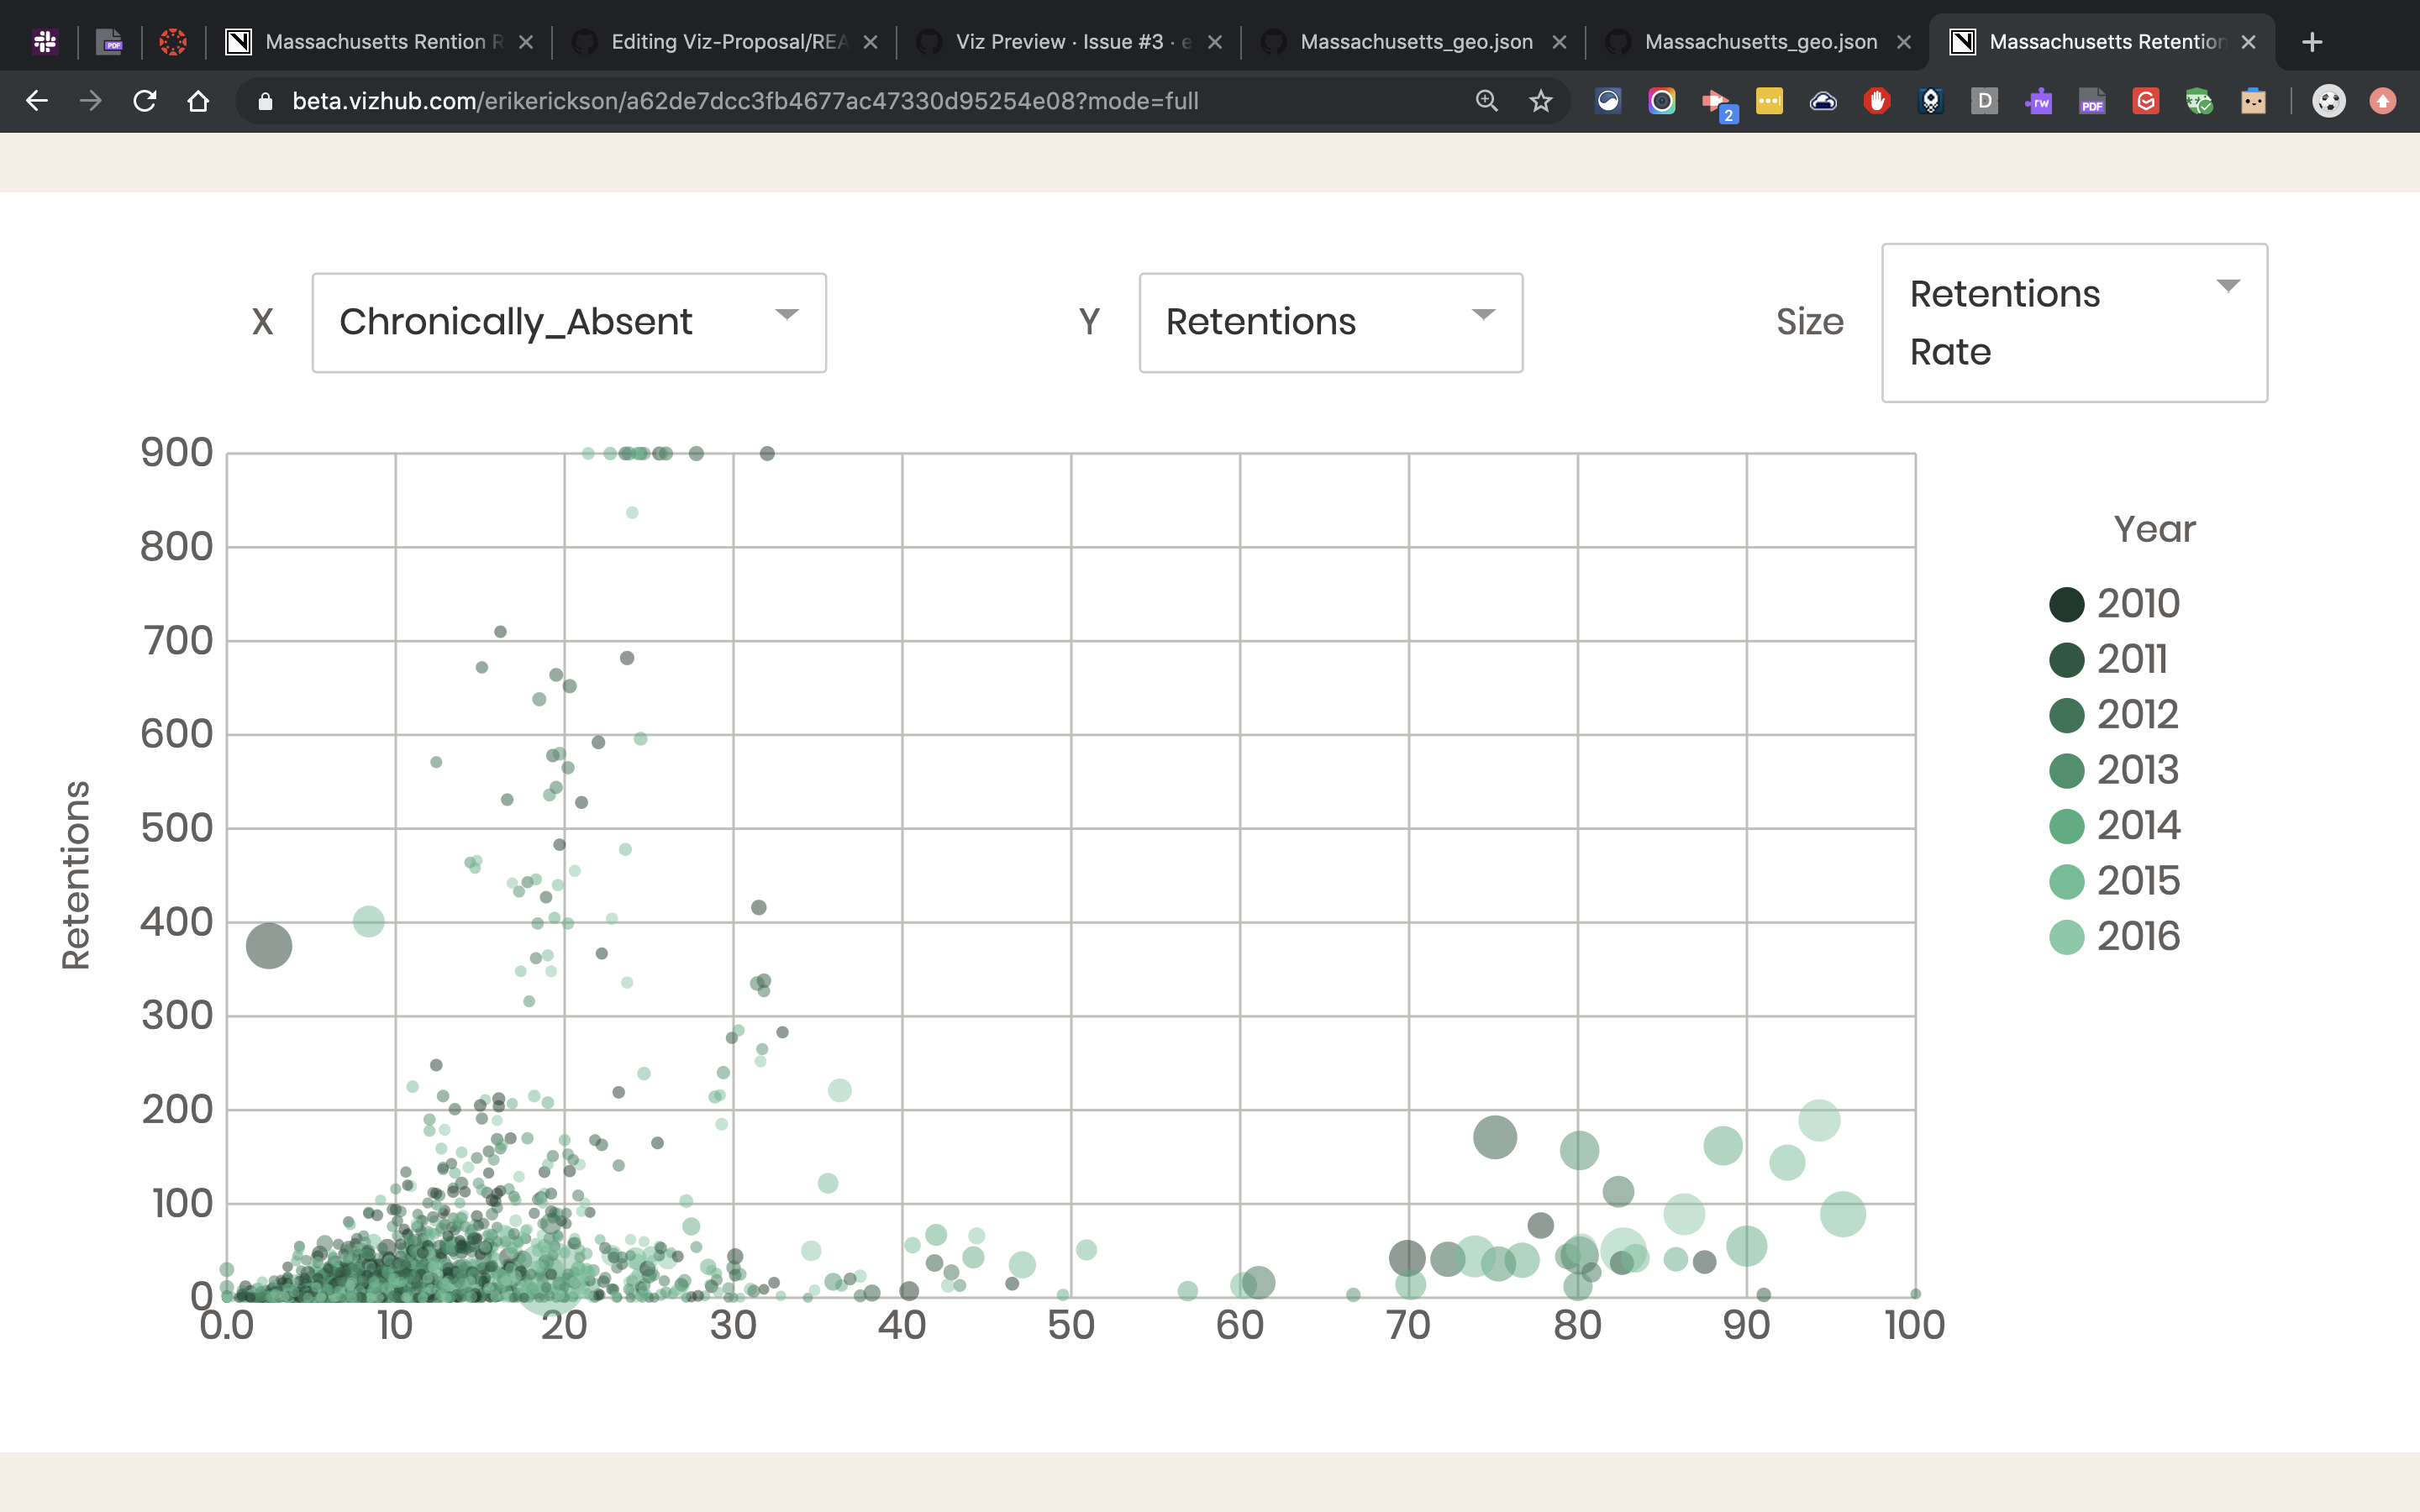Bookmark this page with the star icon

1541,101
